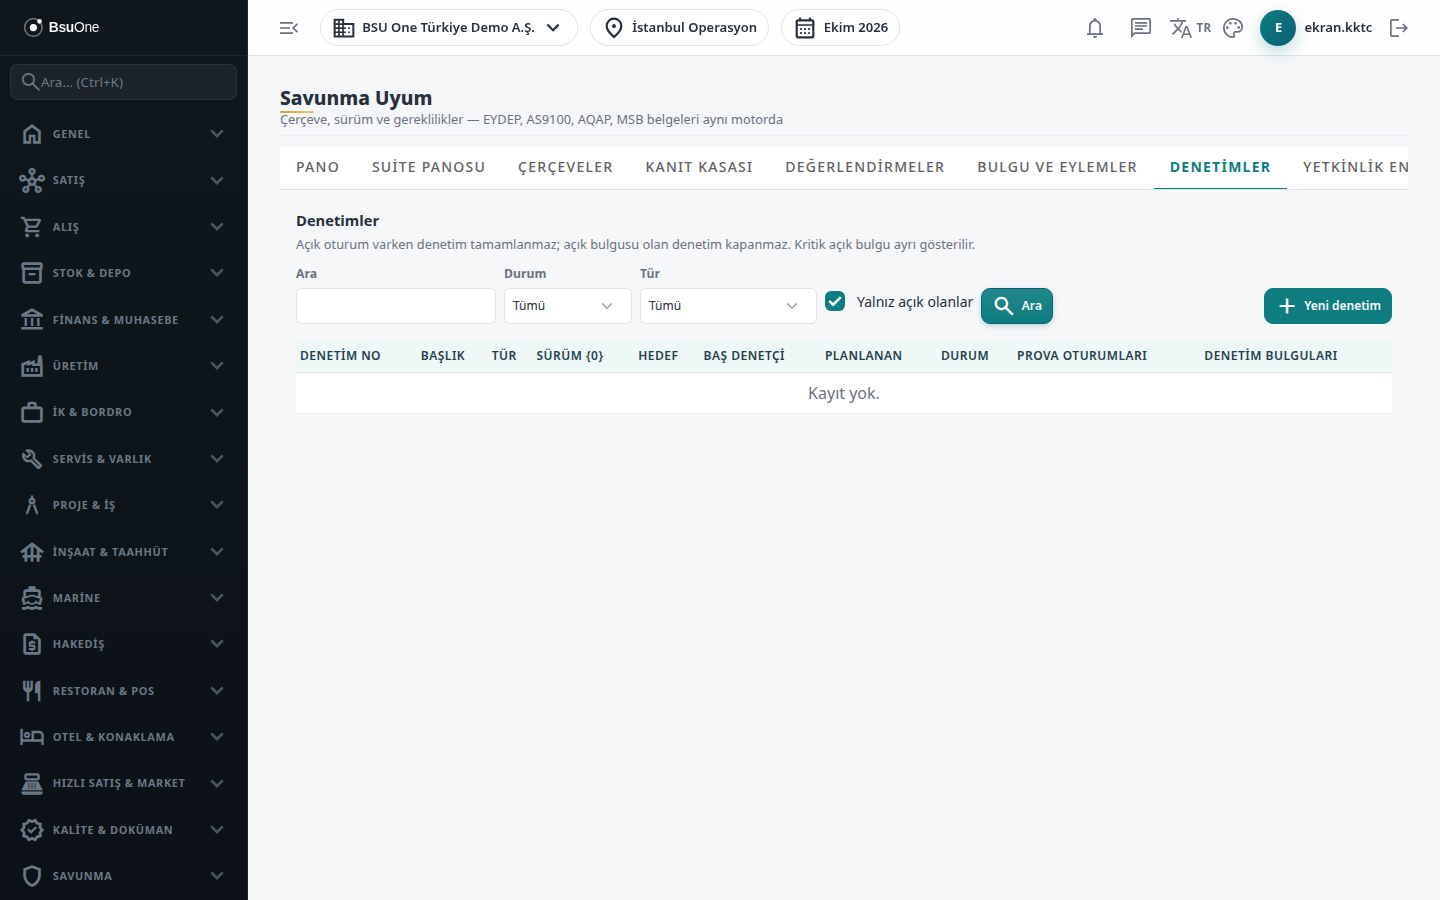This screenshot has height=900, width=1440.
Task: Open the Durum filter dropdown
Action: (x=567, y=306)
